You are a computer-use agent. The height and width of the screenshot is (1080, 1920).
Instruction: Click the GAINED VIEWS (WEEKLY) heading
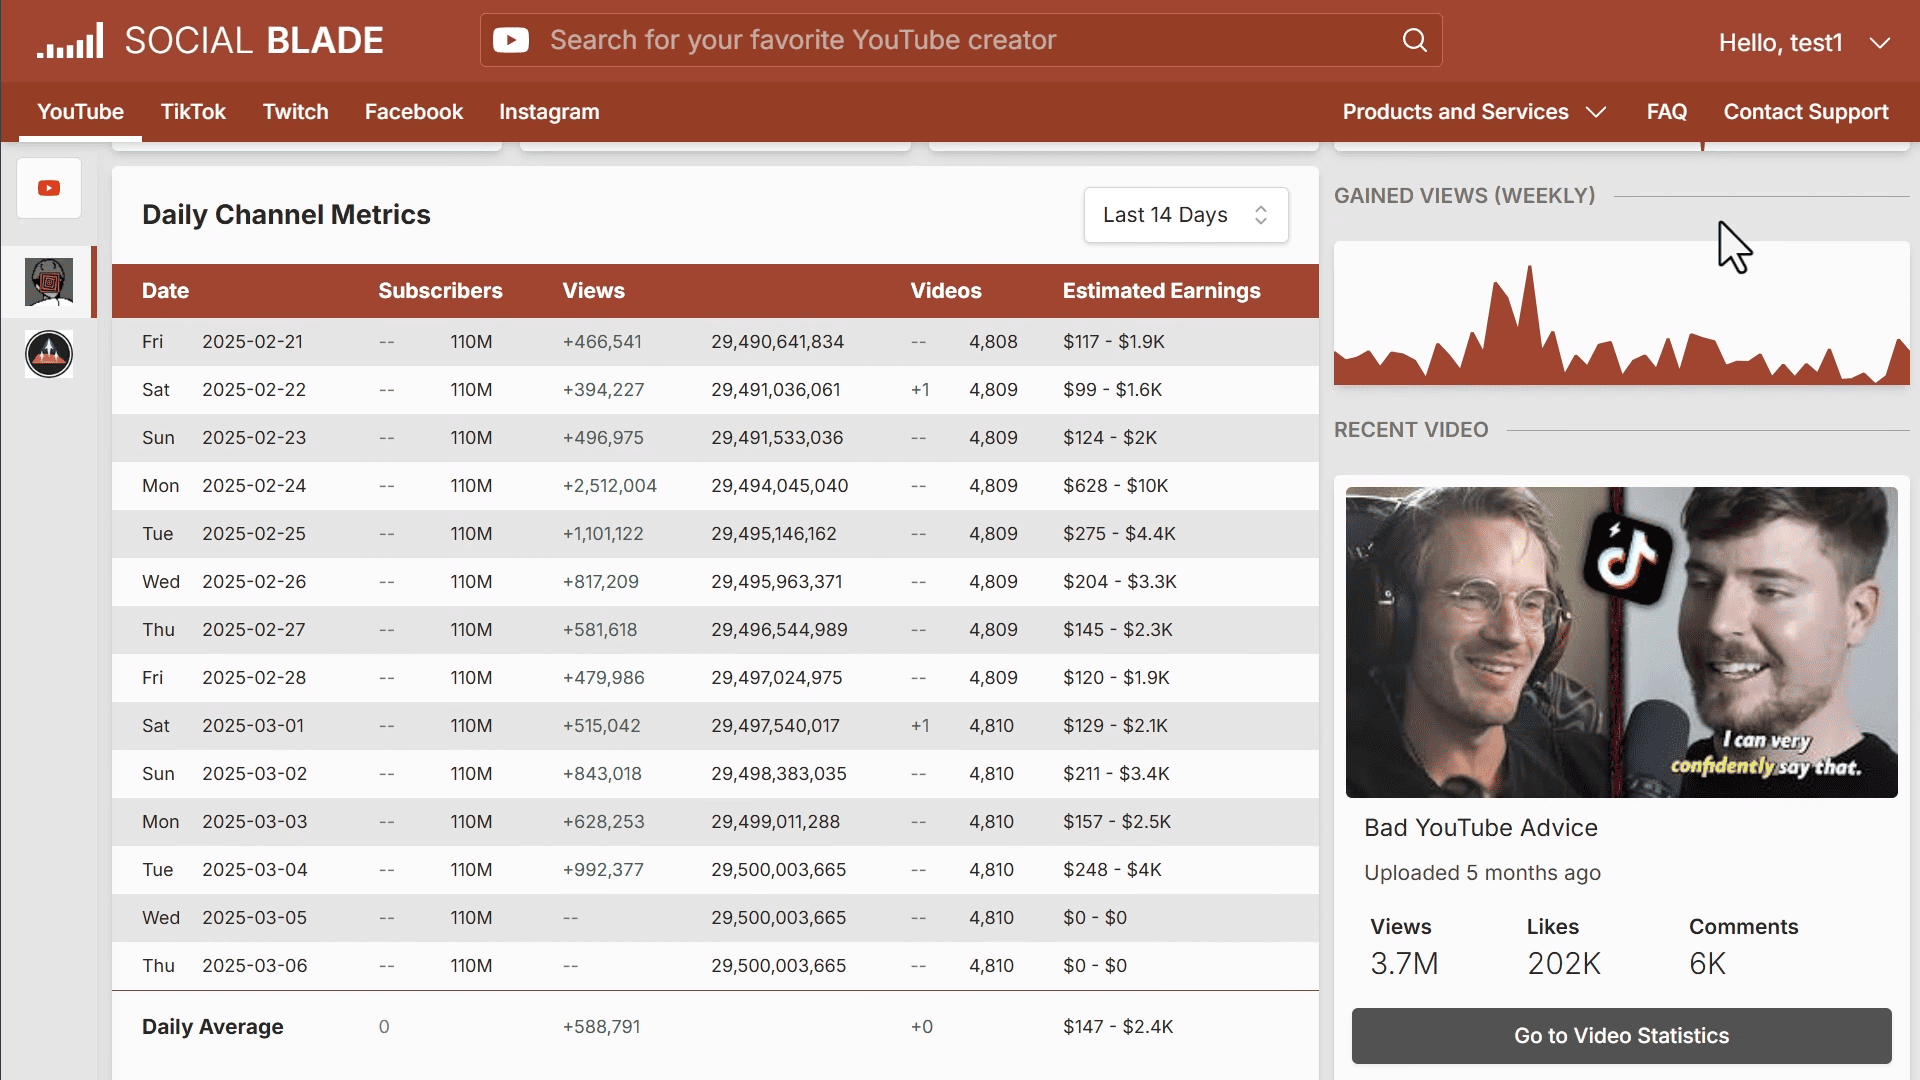tap(1464, 196)
